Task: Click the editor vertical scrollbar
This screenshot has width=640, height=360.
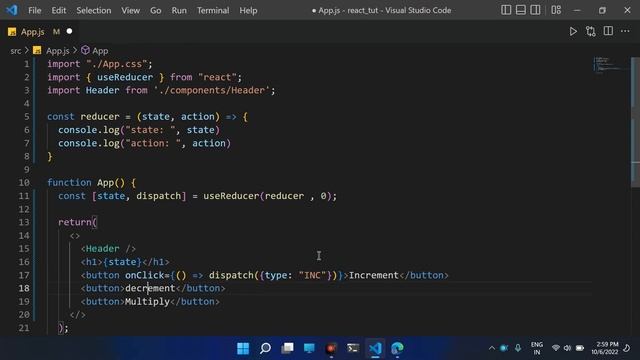Action: (635, 122)
